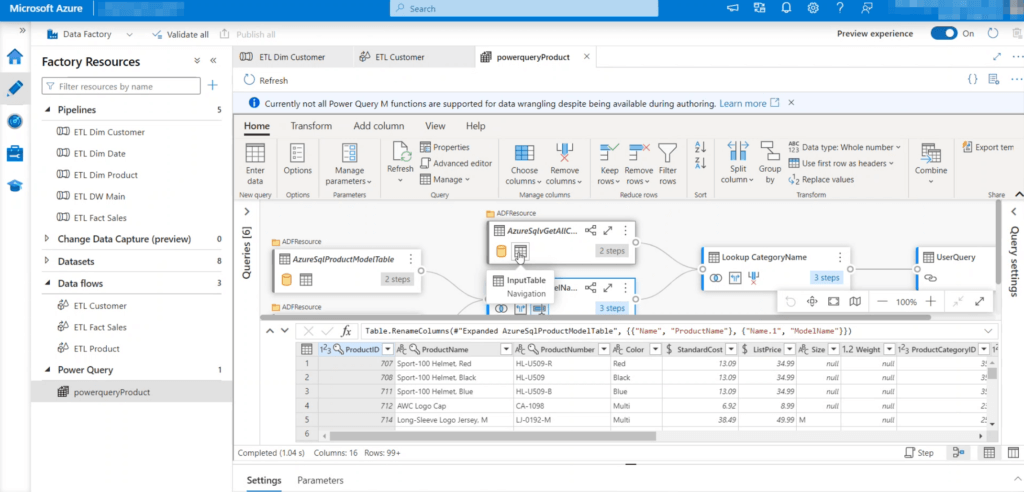Click the Filter resources by name field

[x=121, y=86]
